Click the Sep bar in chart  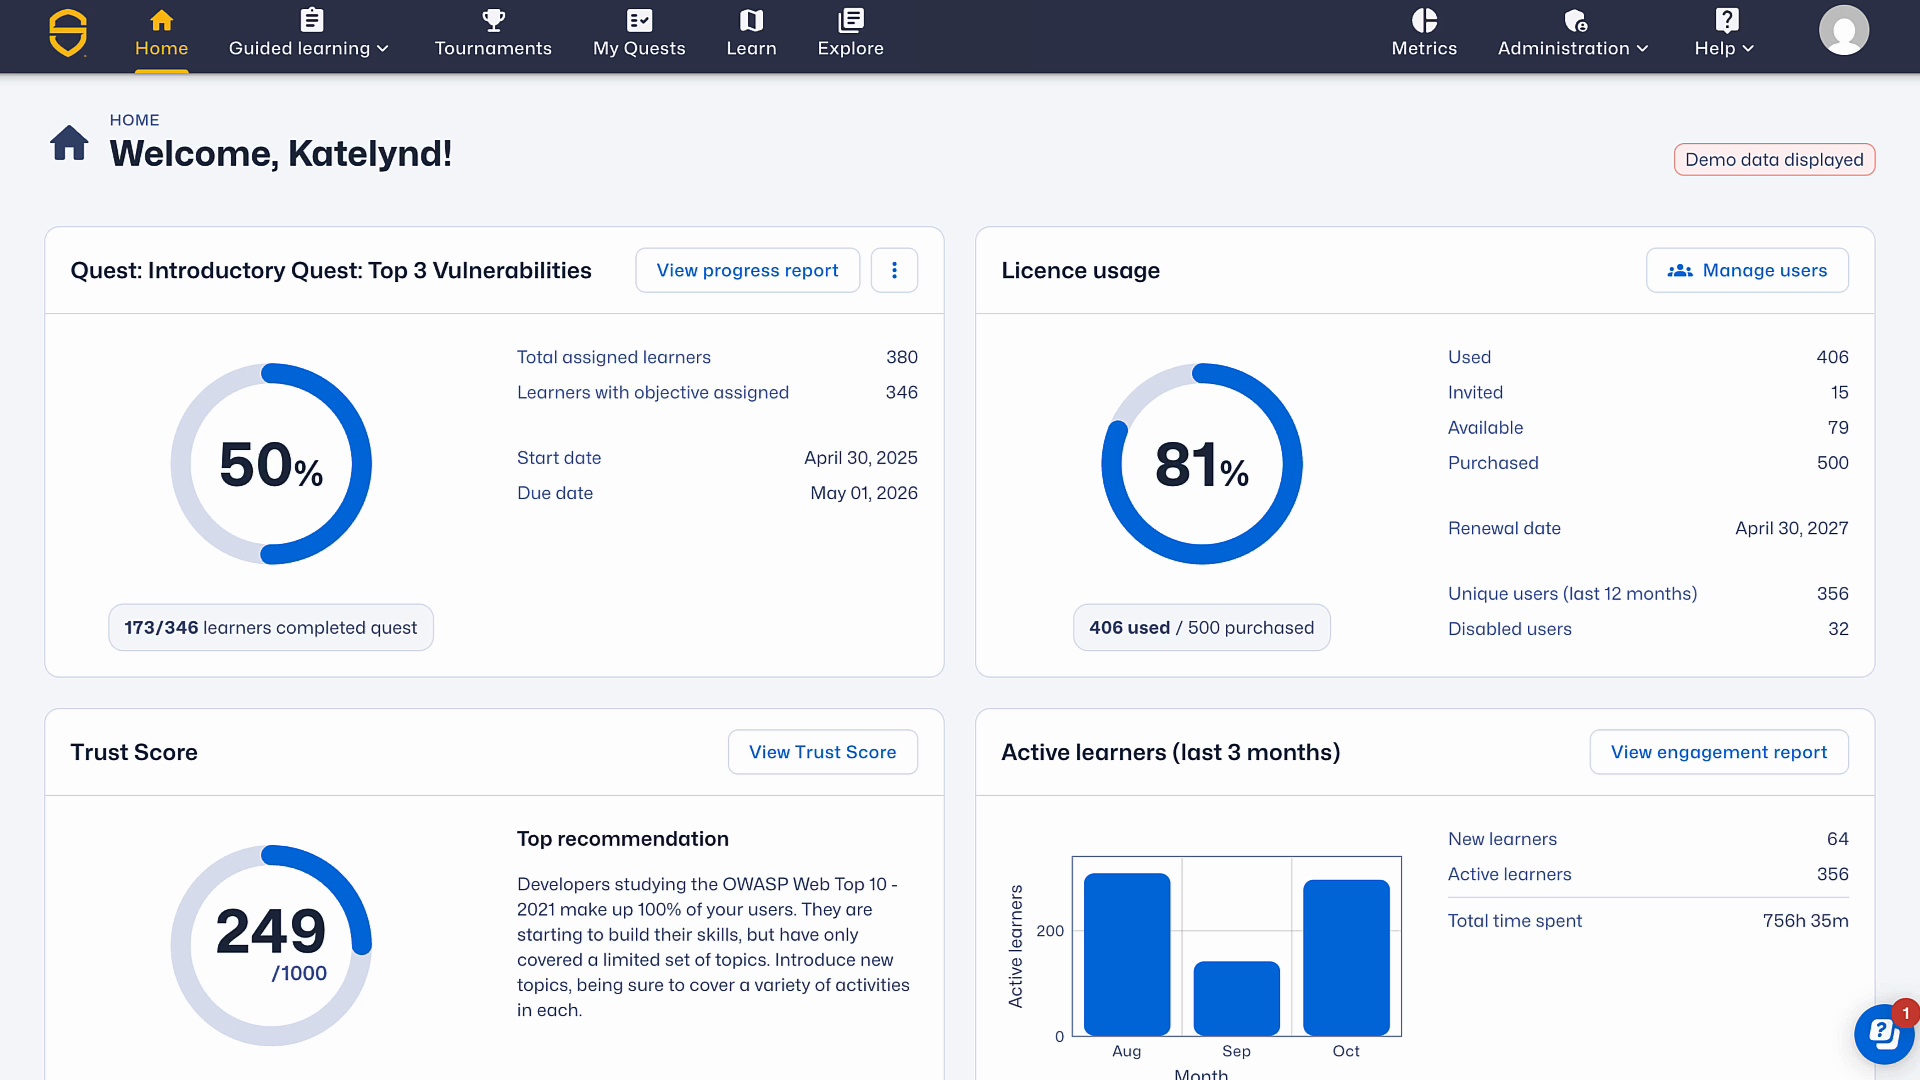click(x=1236, y=998)
